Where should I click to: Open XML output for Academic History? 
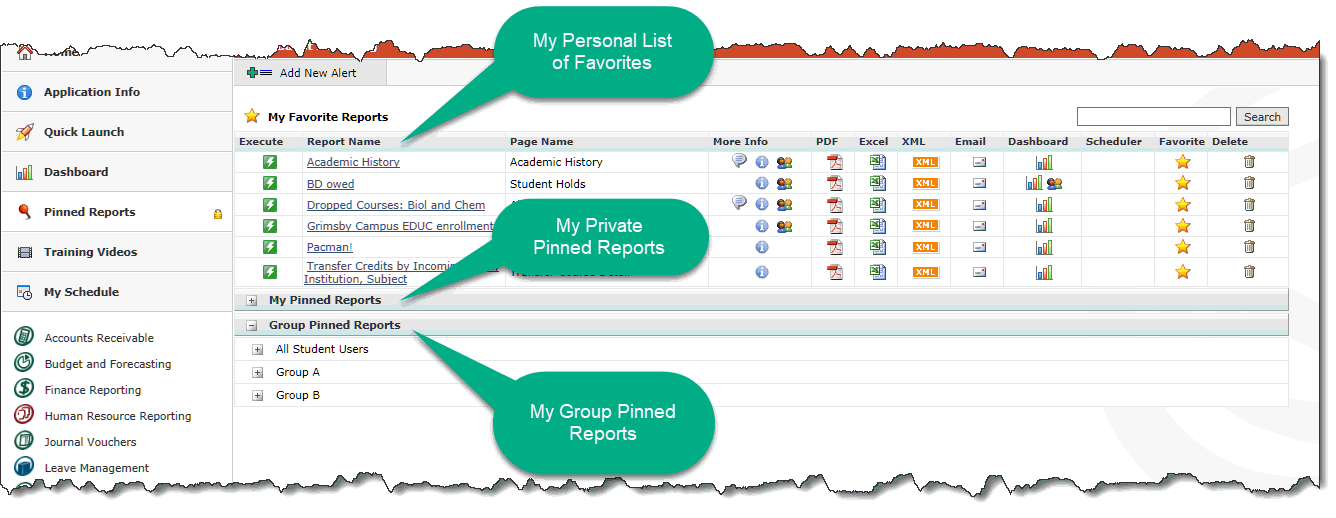point(925,162)
